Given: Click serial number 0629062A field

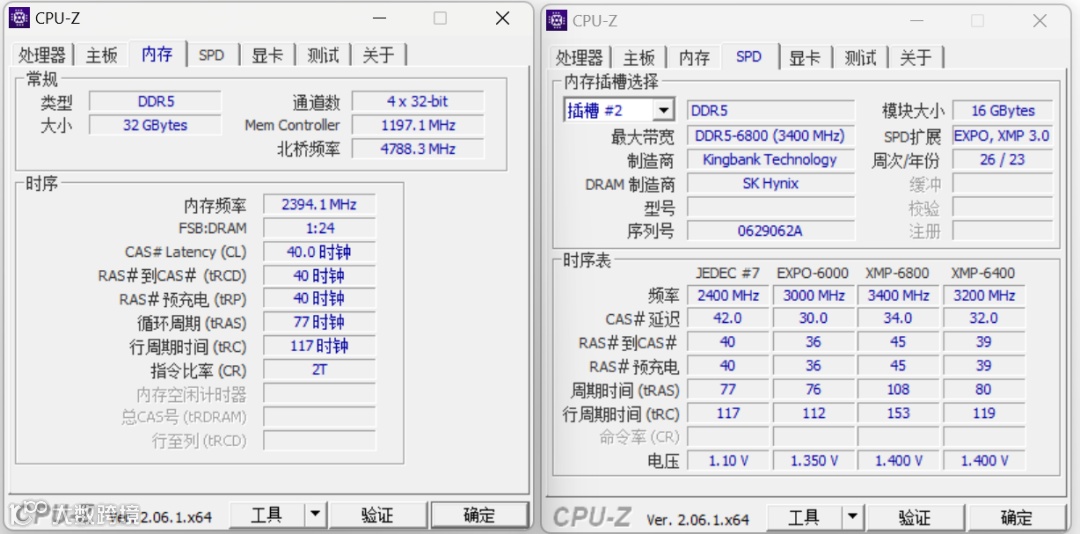Looking at the screenshot, I should coord(771,230).
